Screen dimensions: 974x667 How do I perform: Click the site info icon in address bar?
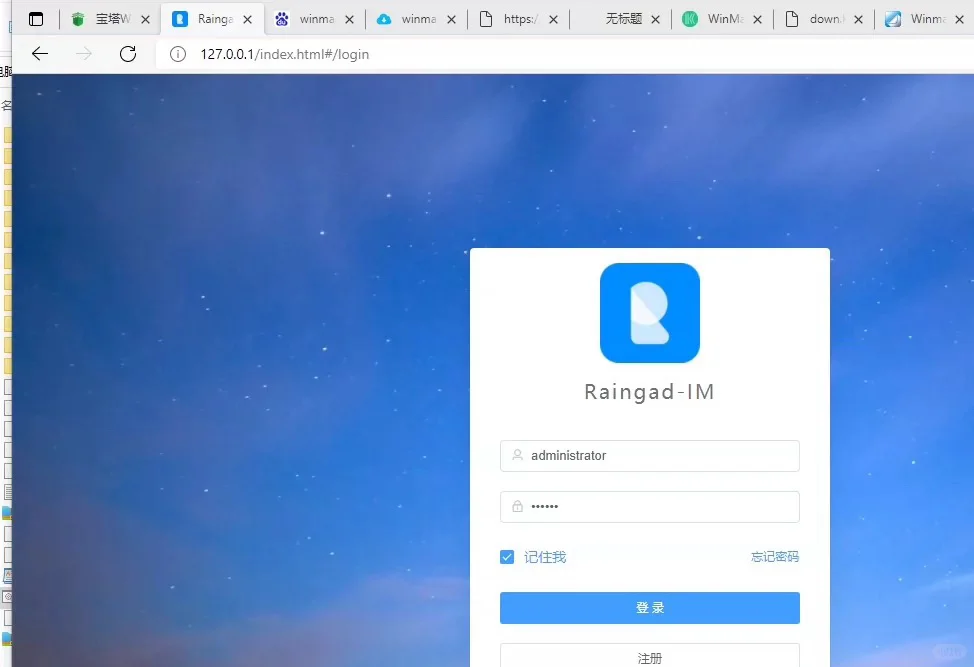coord(178,55)
